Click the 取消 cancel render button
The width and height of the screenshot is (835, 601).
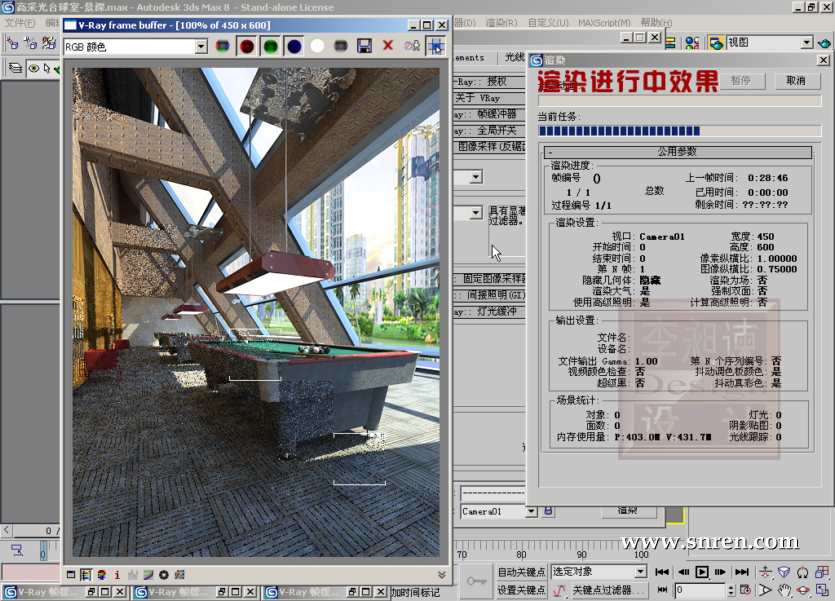(796, 81)
